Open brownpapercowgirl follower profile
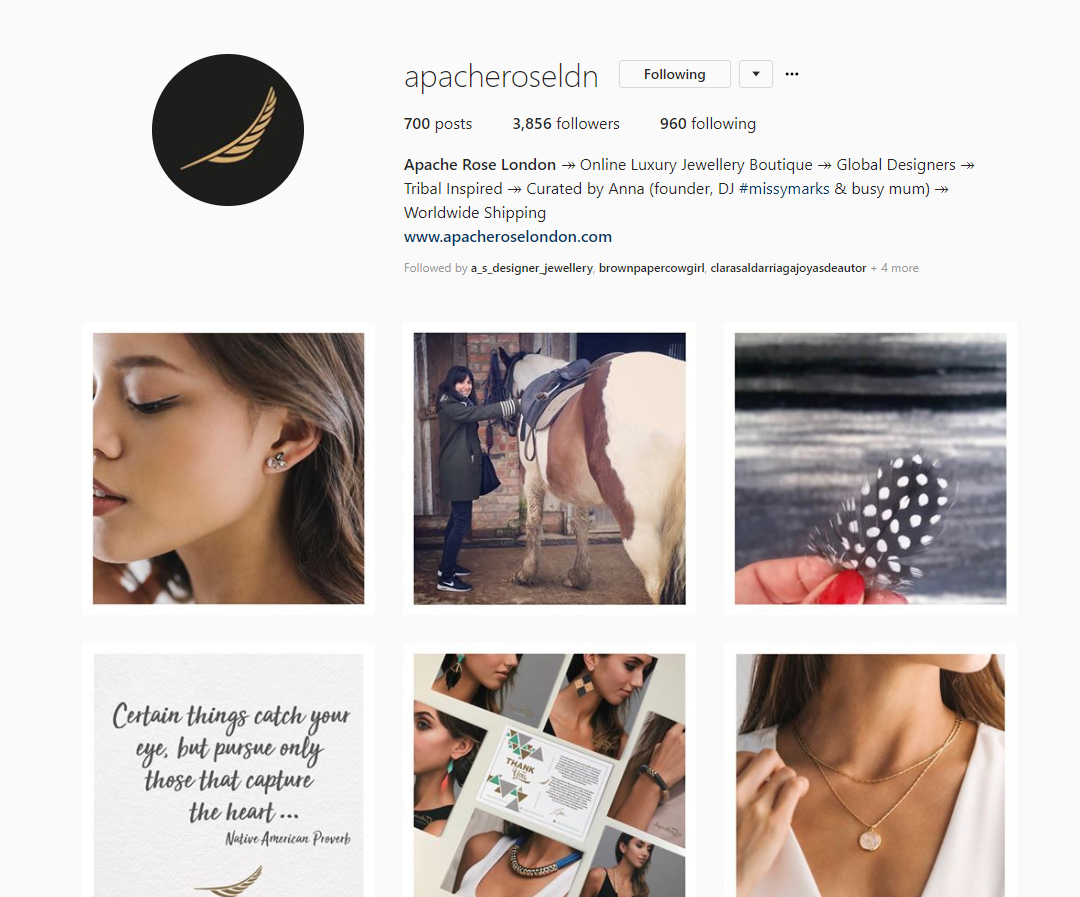 click(652, 268)
